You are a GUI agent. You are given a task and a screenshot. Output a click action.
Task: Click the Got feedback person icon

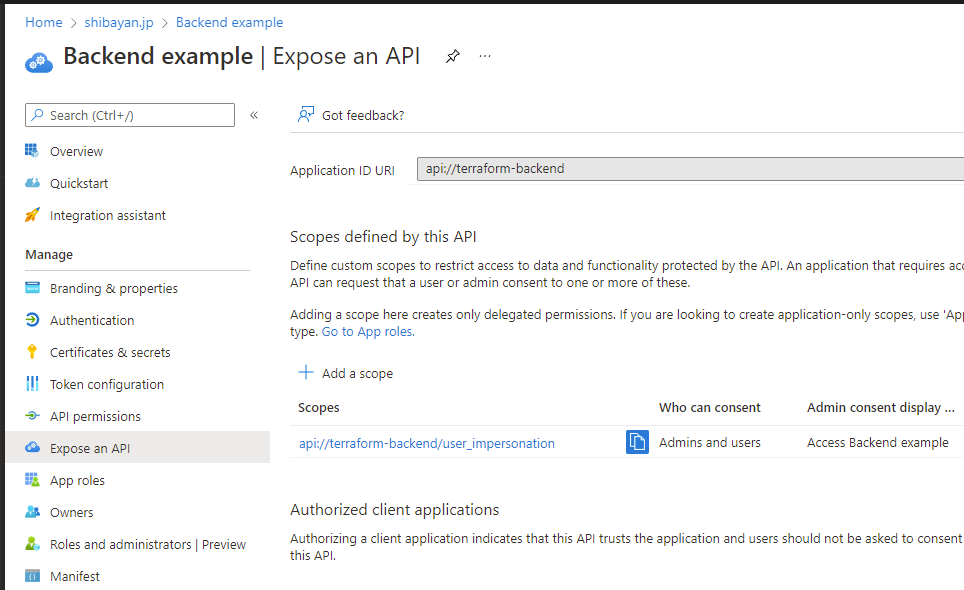[306, 114]
